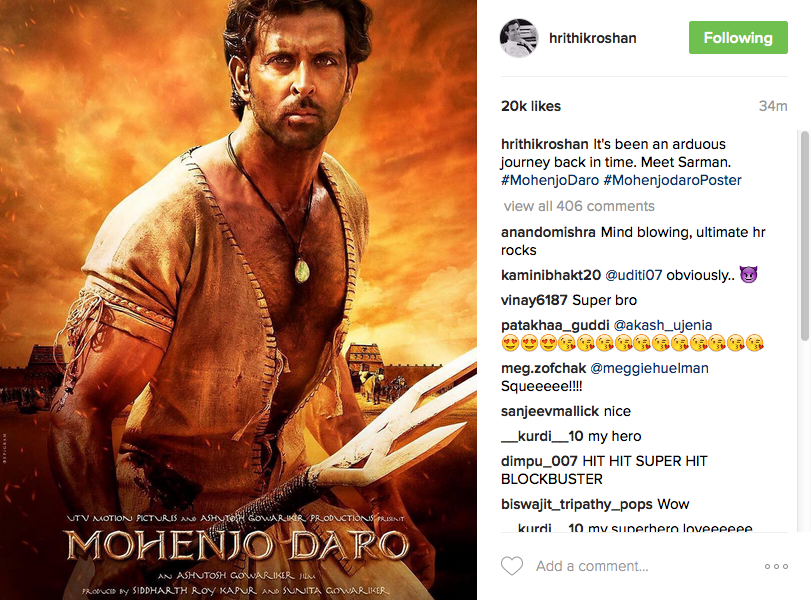The image size is (811, 600).
Task: Expand view all 406 comments
Action: click(x=579, y=206)
